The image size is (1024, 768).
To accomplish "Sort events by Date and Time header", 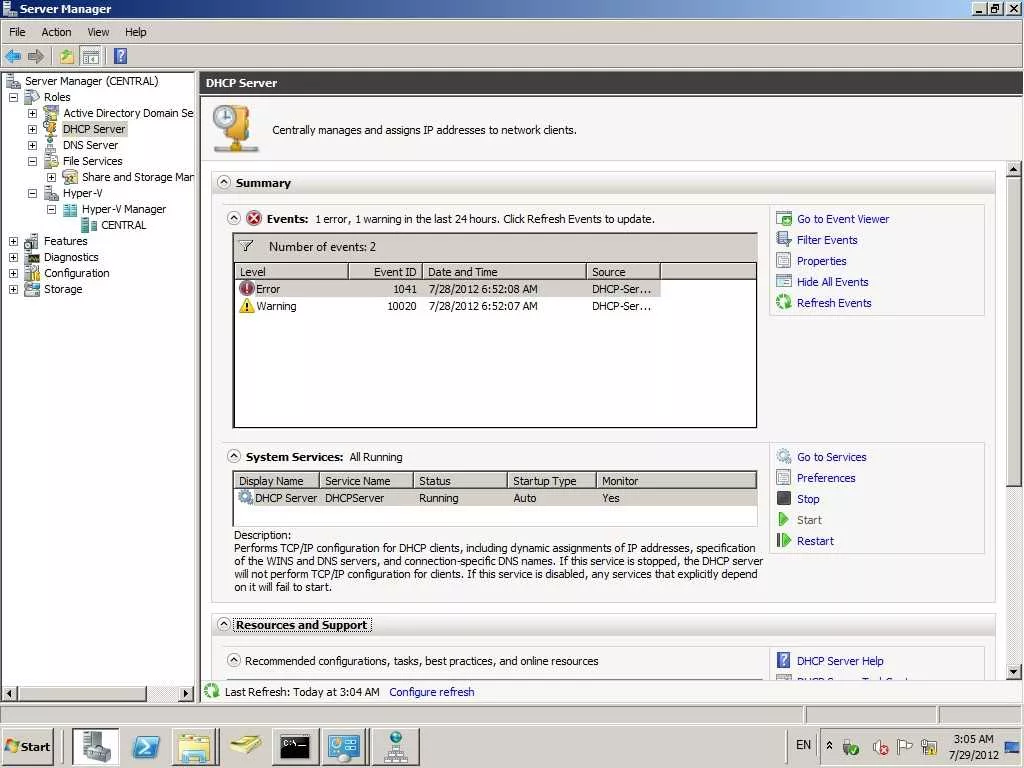I will point(504,272).
